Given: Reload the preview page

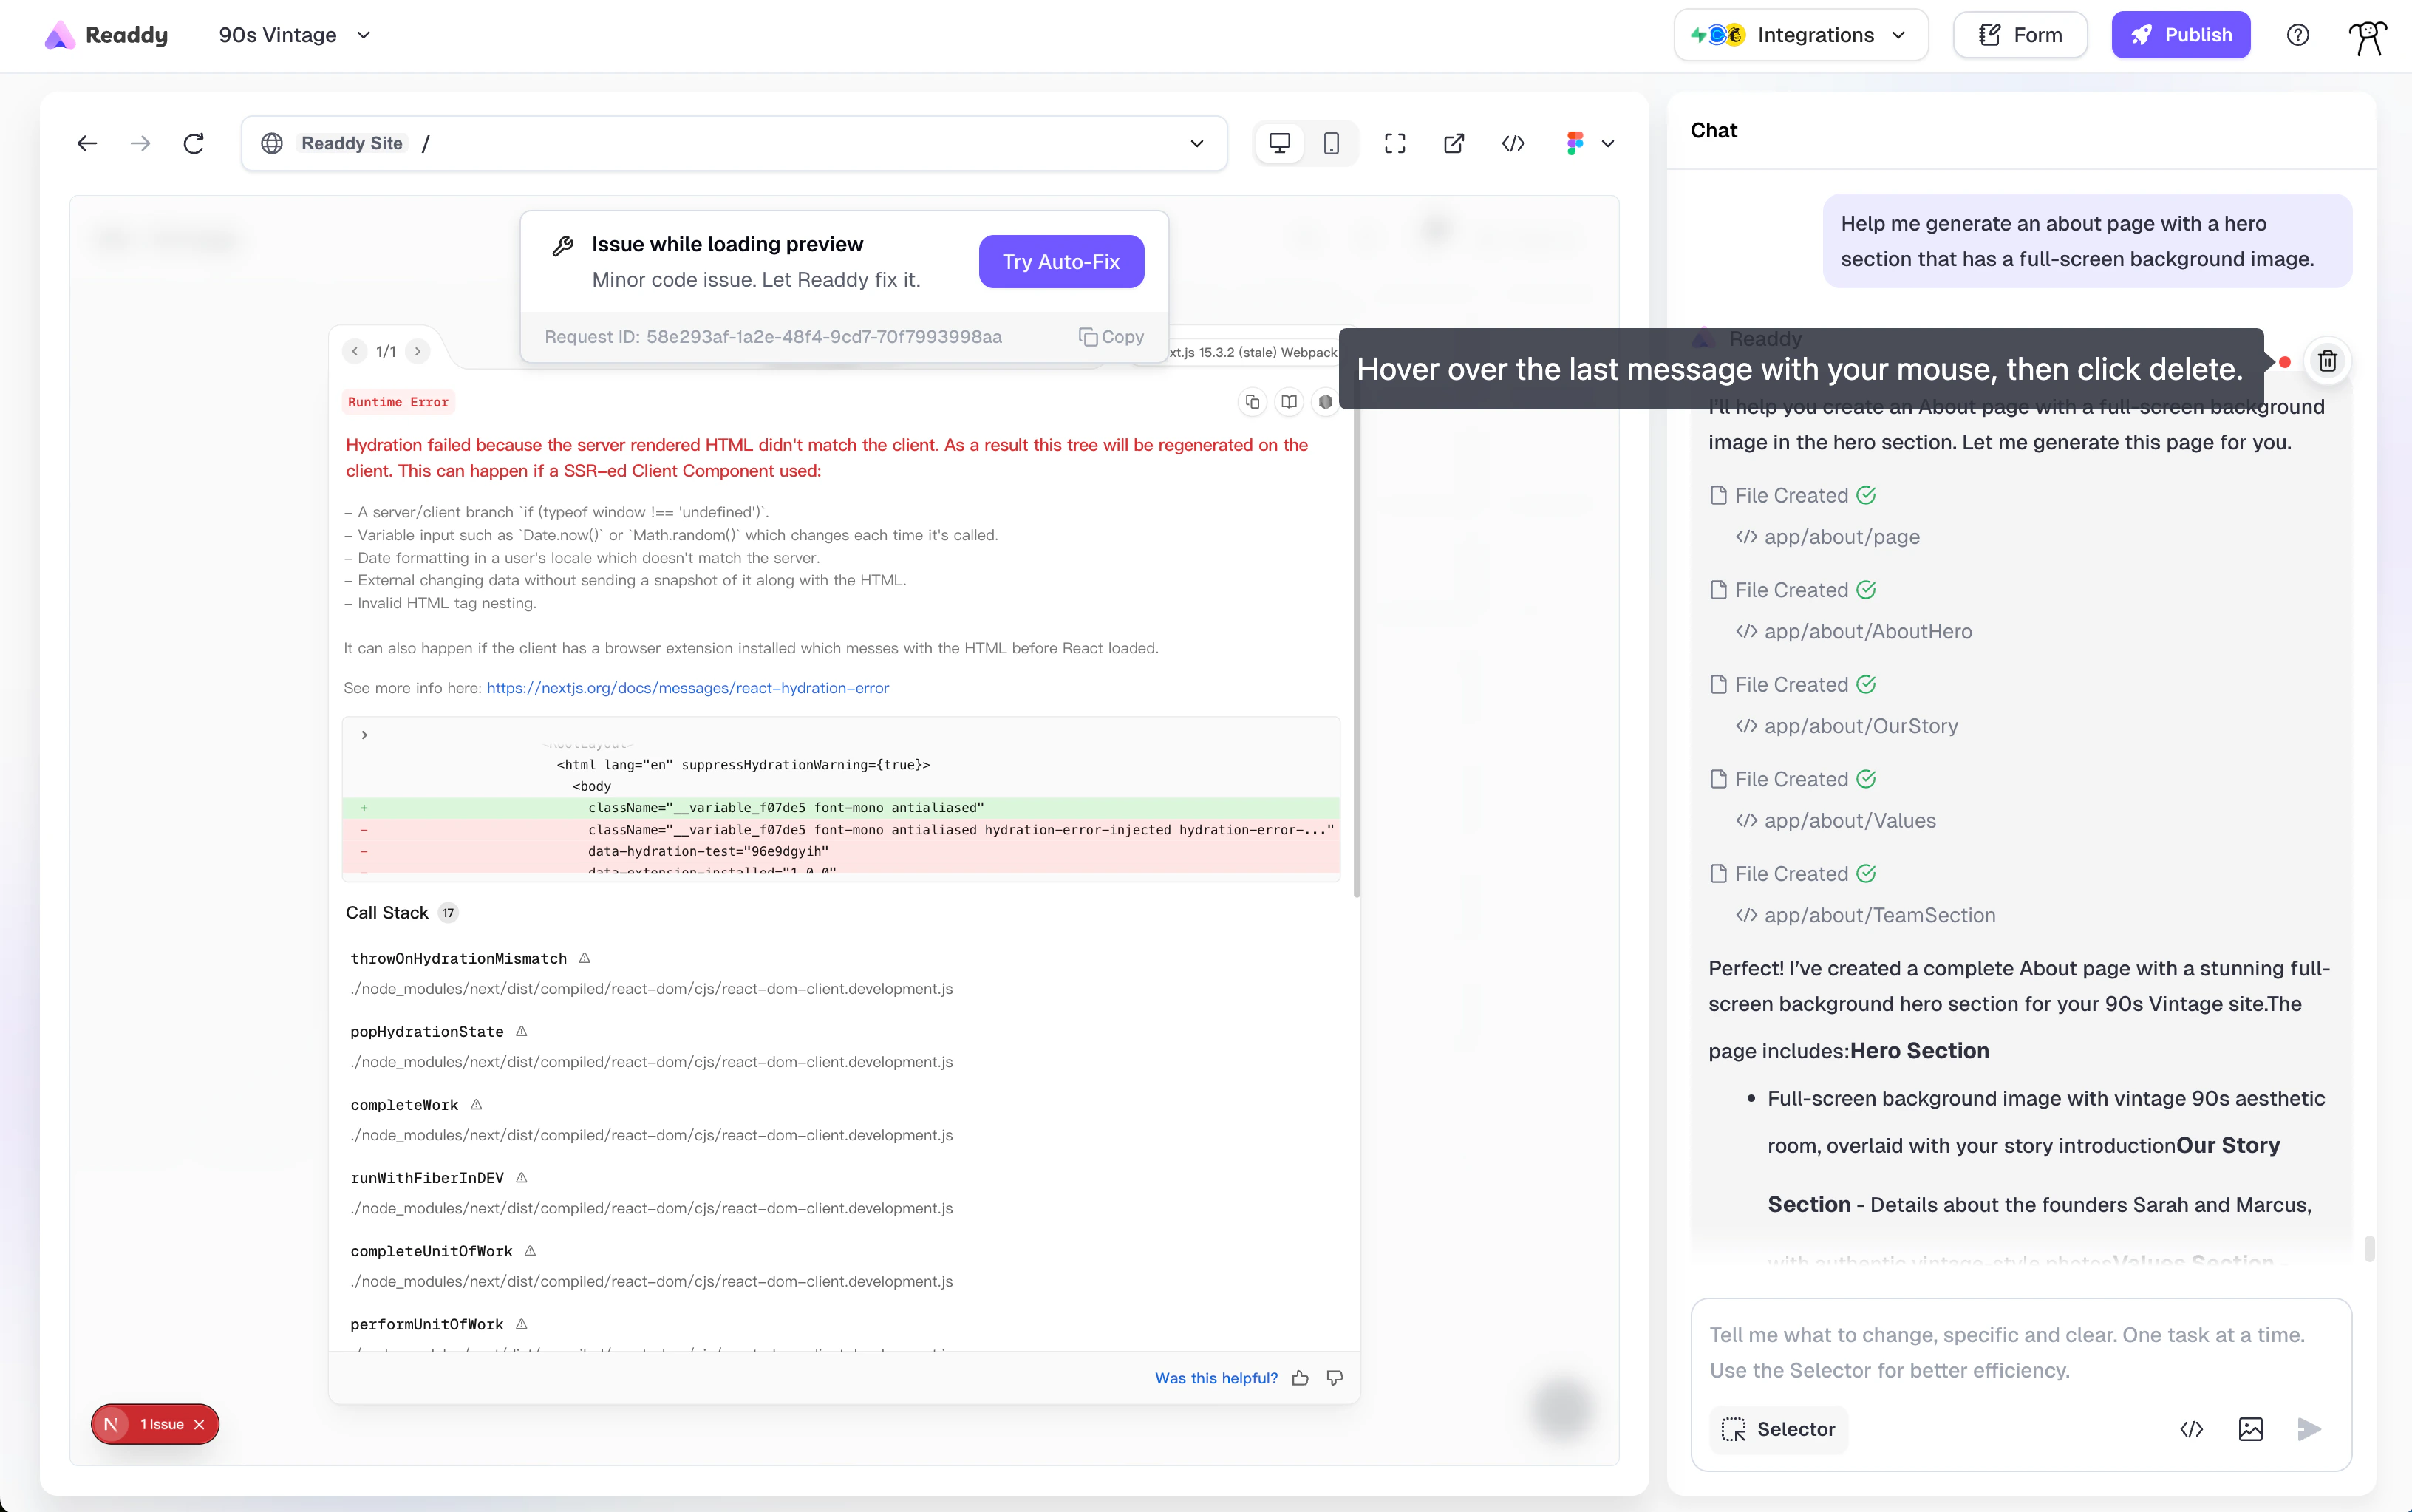Looking at the screenshot, I should [194, 144].
